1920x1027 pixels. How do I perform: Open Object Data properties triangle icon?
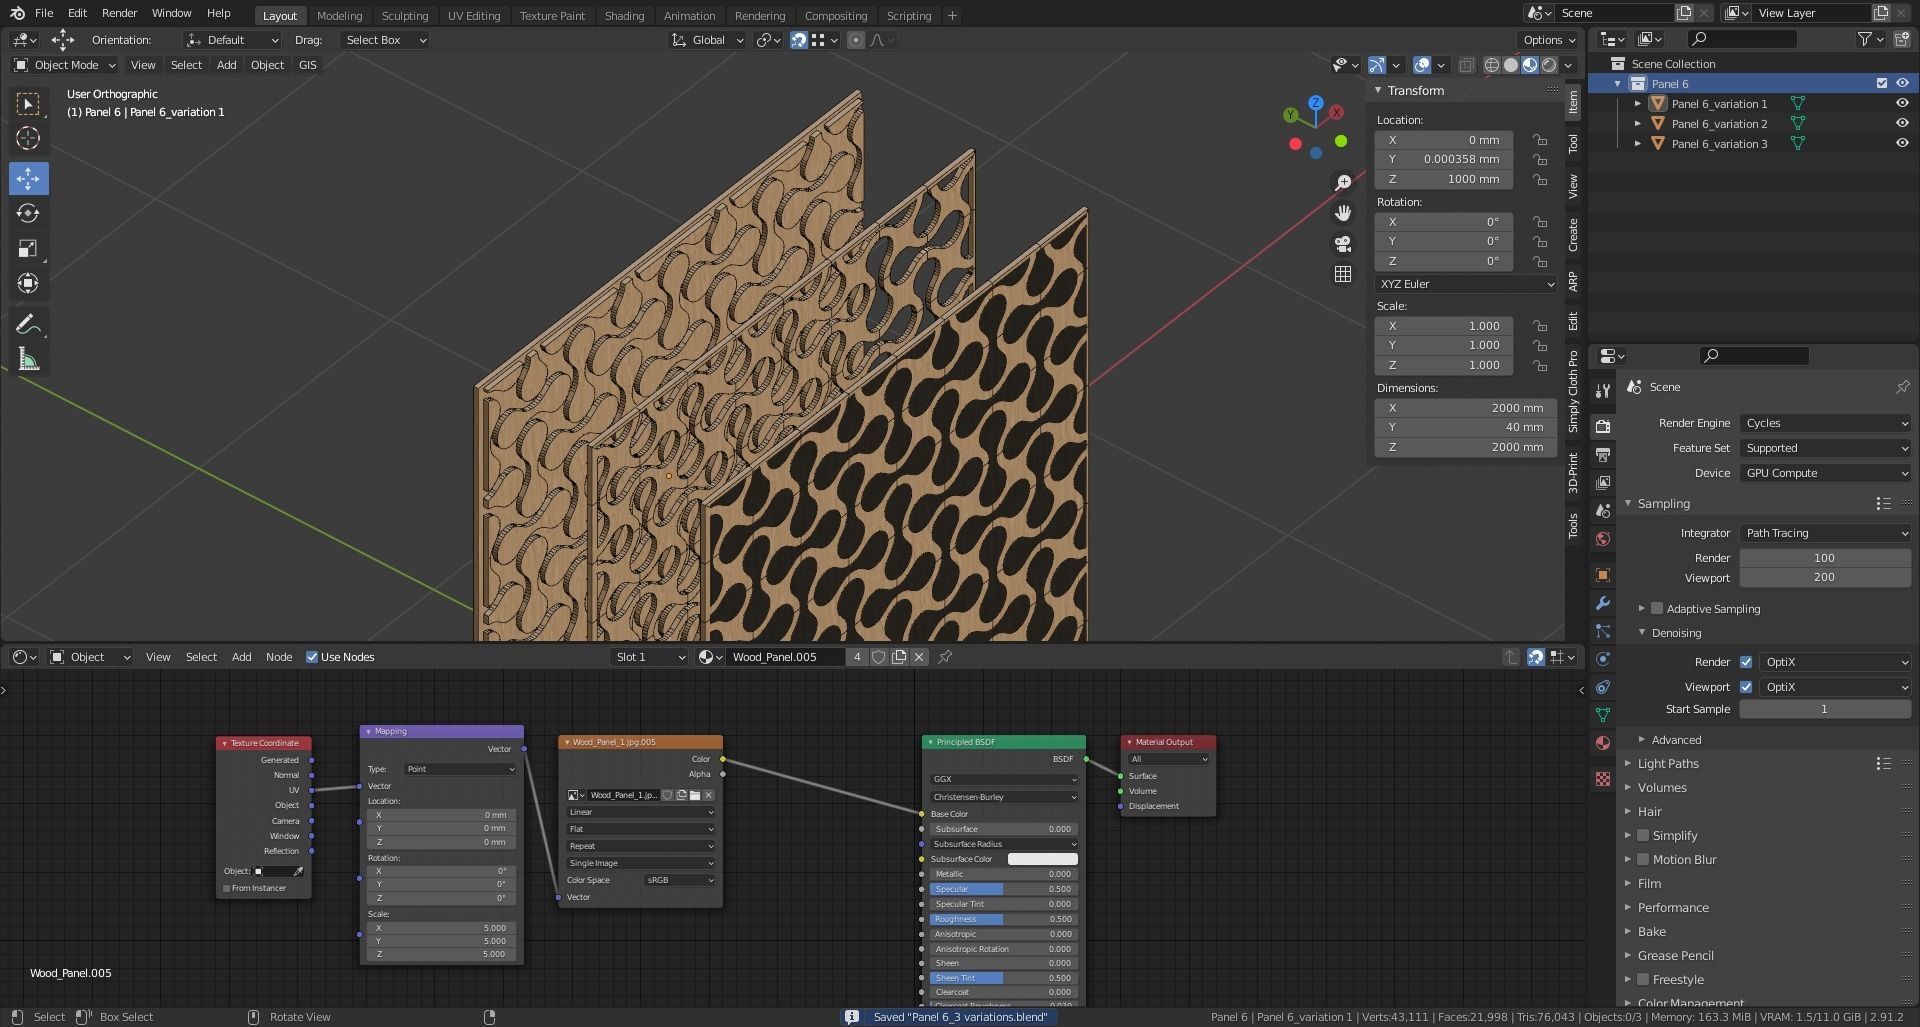point(1603,715)
